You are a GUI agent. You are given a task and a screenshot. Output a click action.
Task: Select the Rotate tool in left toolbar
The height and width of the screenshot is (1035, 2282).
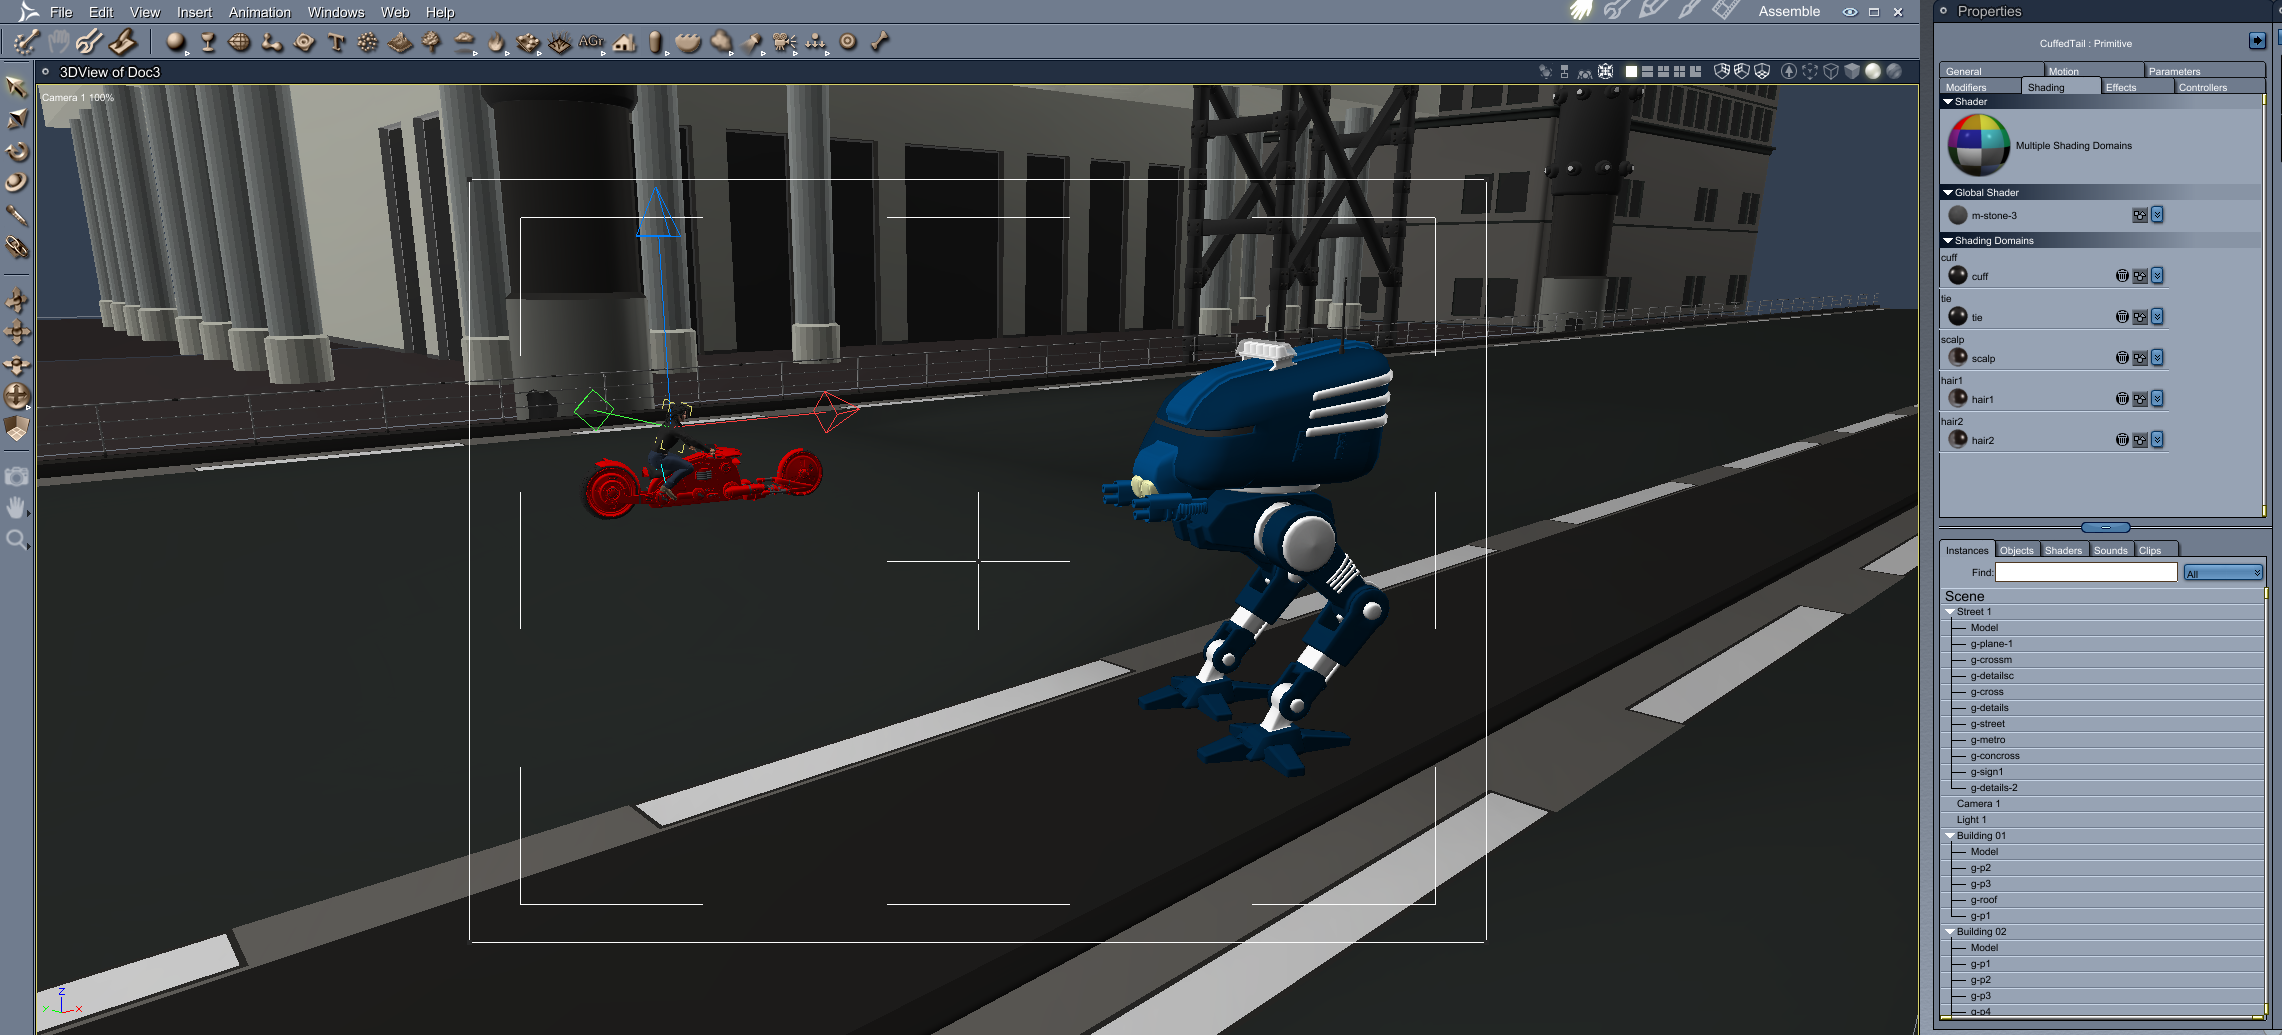tap(17, 151)
